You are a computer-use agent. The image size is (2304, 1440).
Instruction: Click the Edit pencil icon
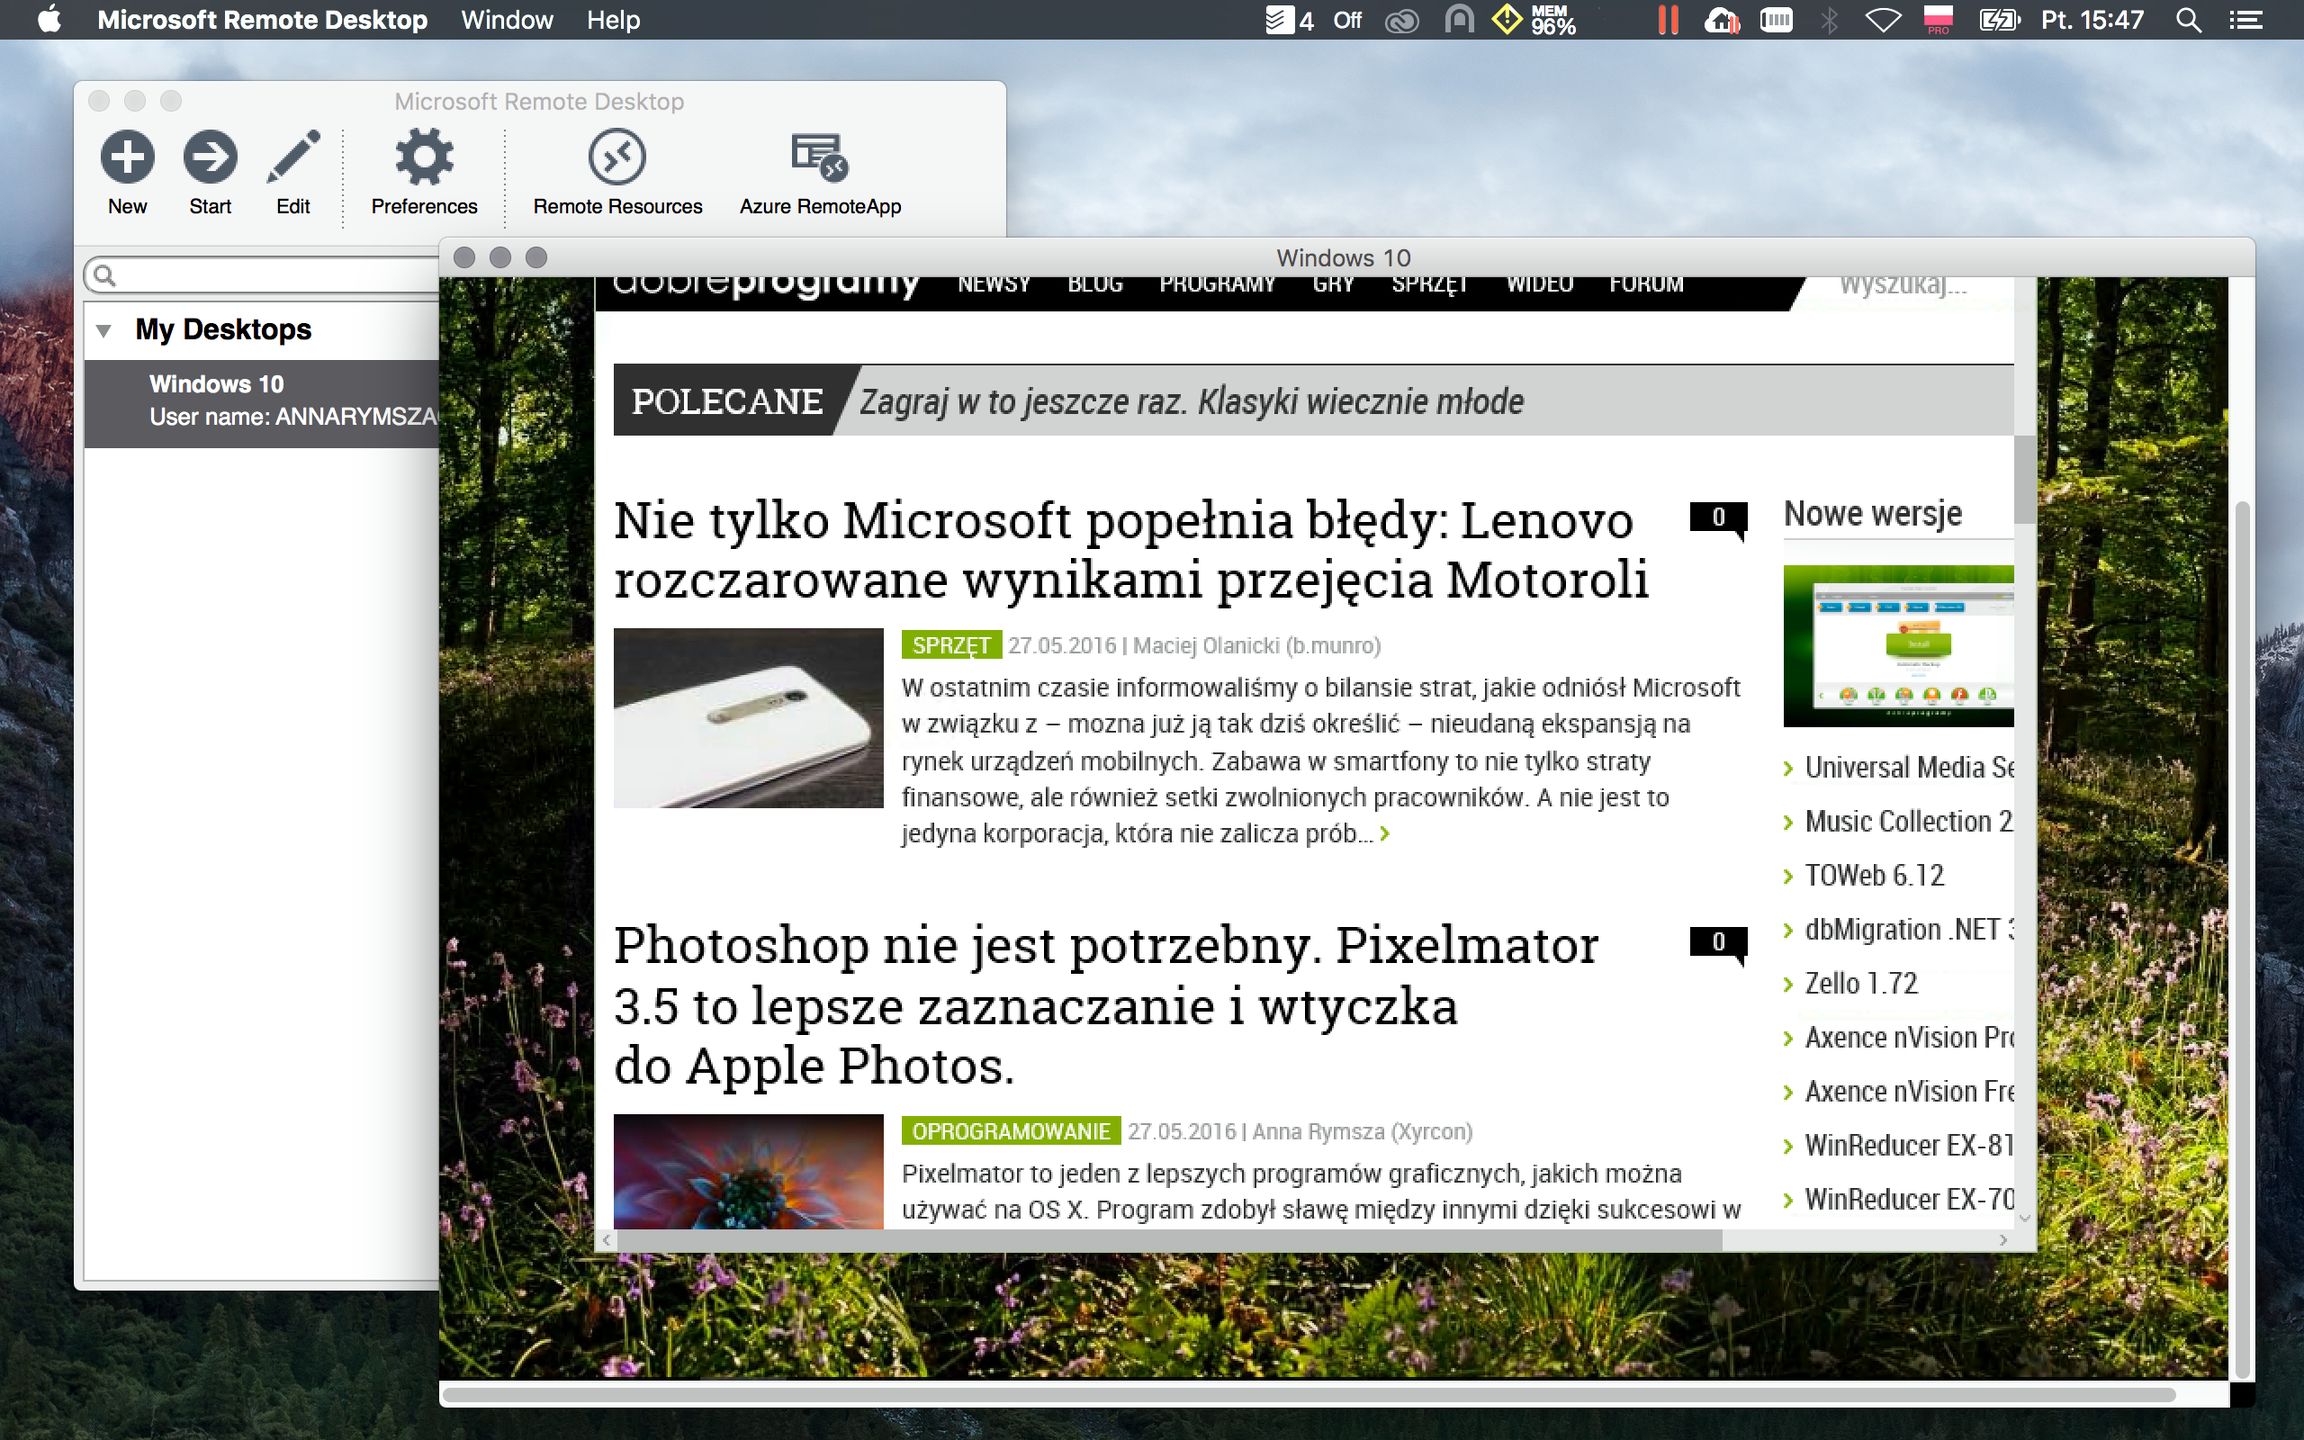[x=293, y=157]
